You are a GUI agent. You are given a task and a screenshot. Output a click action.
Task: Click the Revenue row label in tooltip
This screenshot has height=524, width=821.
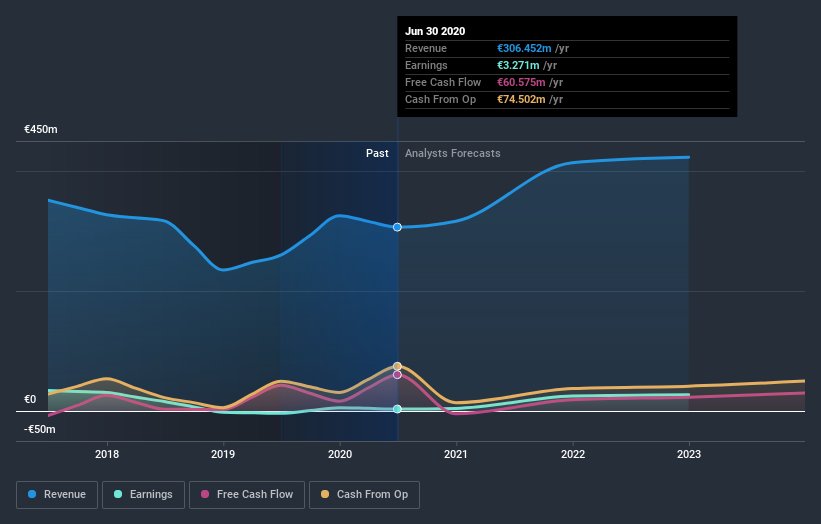click(426, 48)
